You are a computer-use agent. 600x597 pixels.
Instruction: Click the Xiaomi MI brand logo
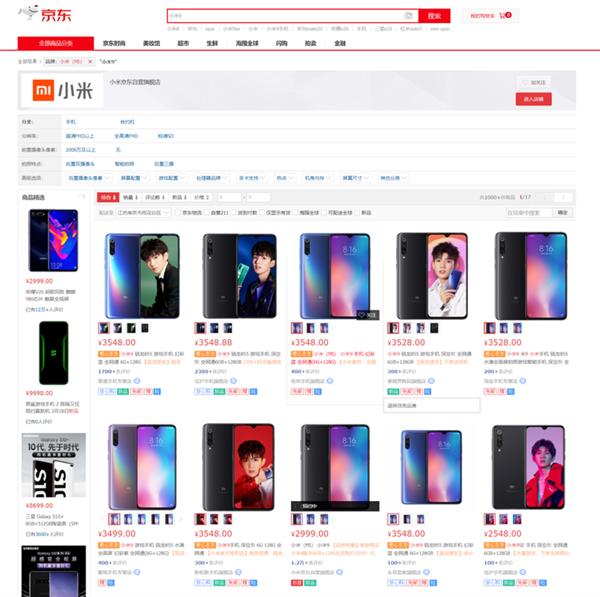point(62,91)
